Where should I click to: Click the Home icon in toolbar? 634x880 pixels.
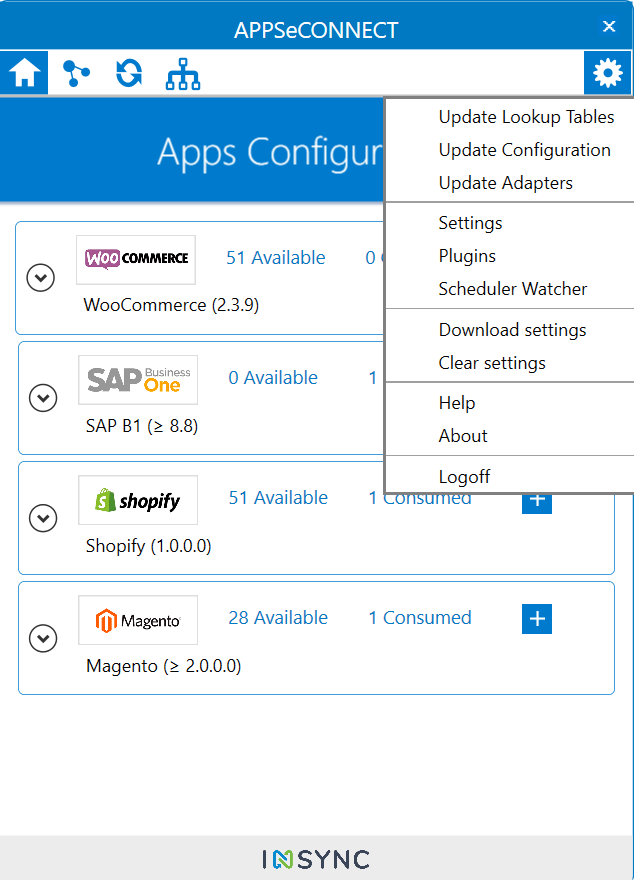tap(25, 73)
